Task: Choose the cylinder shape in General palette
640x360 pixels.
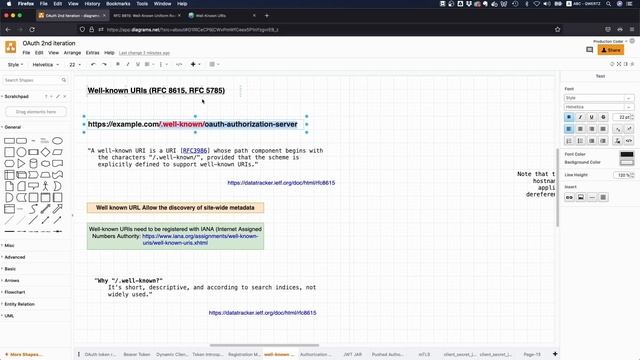Action: pos(33,164)
